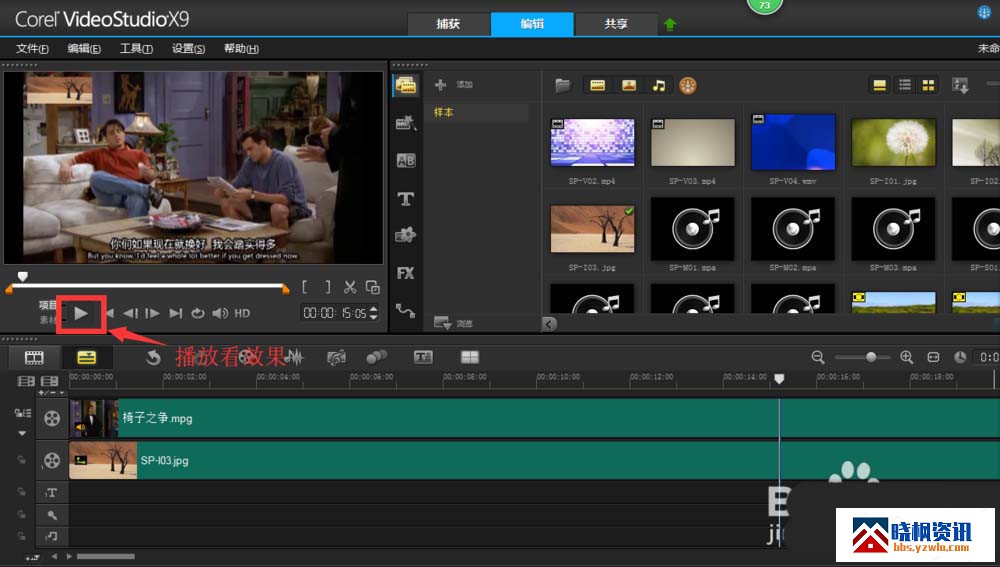Image resolution: width=1000 pixels, height=567 pixels.
Task: Open the Path library panel
Action: click(406, 311)
